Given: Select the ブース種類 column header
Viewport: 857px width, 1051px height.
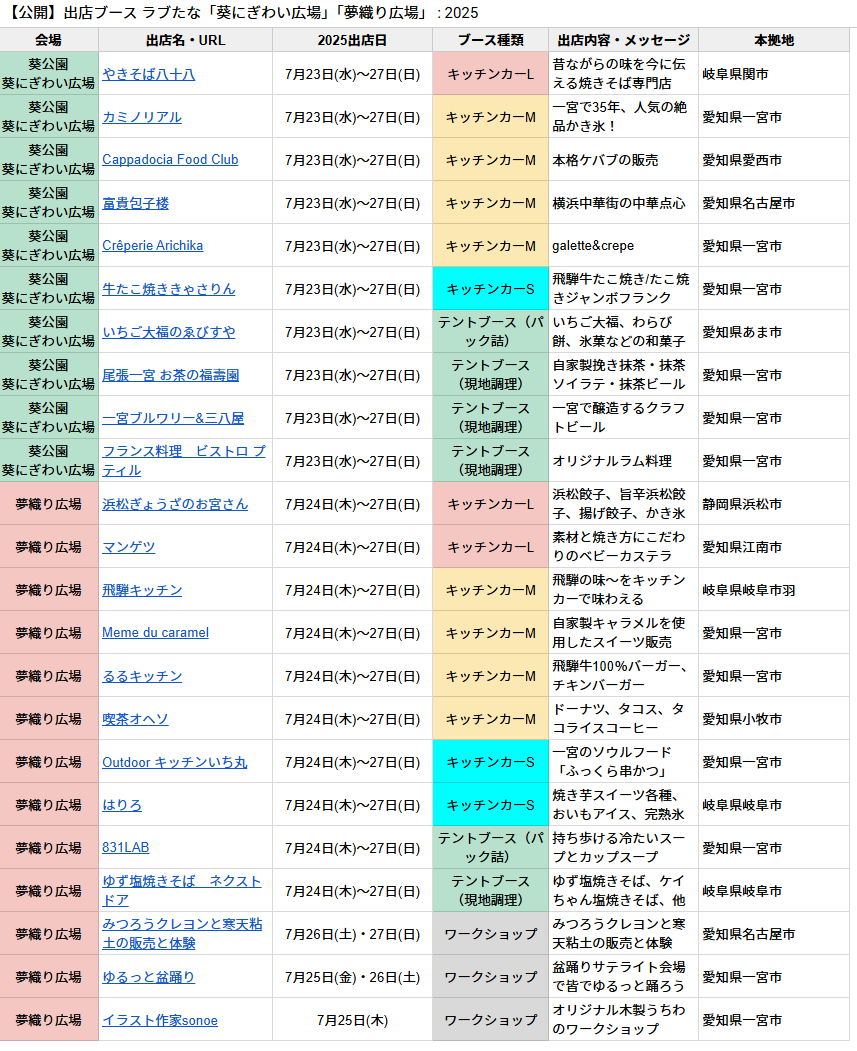Looking at the screenshot, I should pyautogui.click(x=490, y=40).
